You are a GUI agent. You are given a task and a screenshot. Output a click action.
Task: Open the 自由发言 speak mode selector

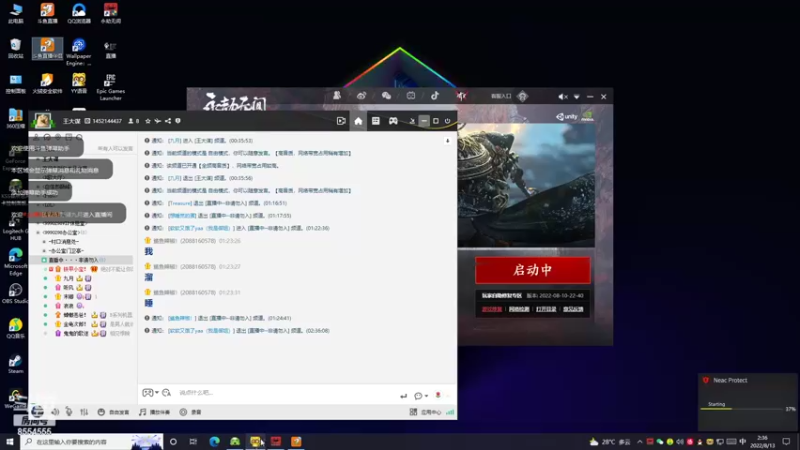coord(113,412)
